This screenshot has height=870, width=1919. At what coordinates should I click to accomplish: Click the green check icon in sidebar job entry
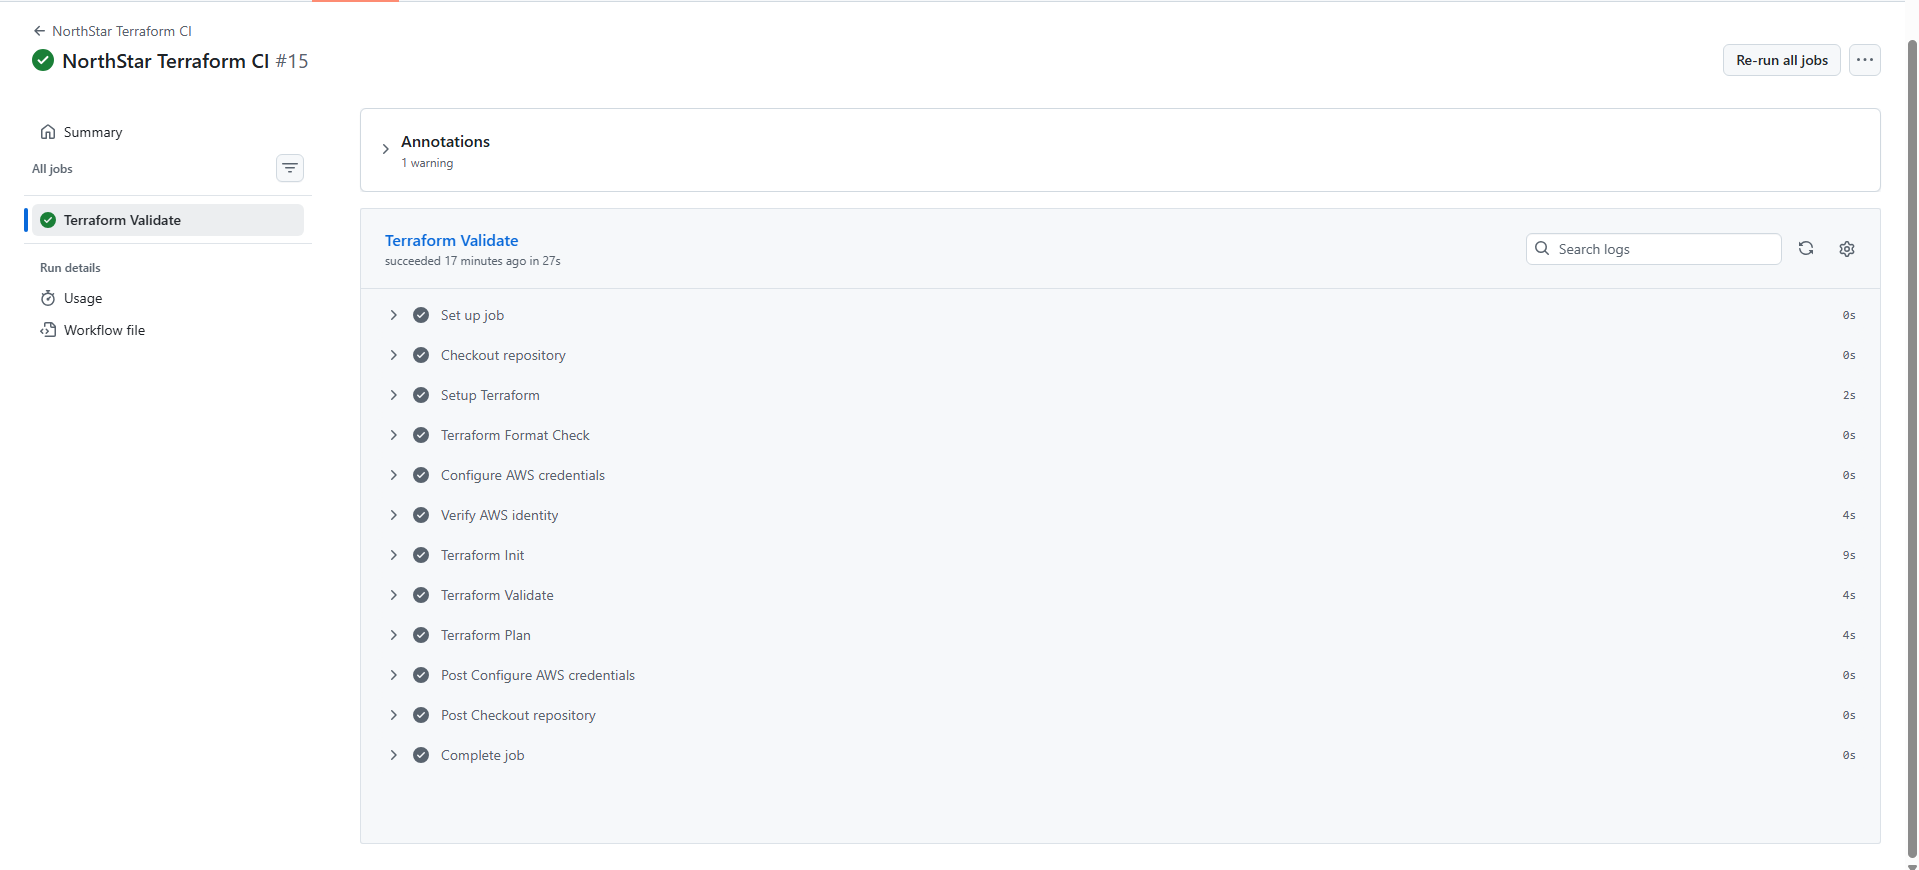[x=48, y=220]
